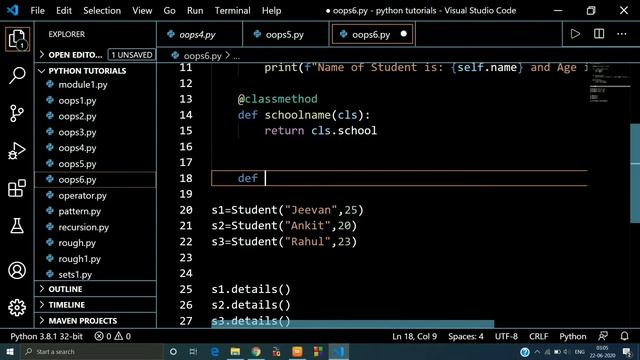640x360 pixels.
Task: Split the editor to the right
Action: tap(599, 34)
